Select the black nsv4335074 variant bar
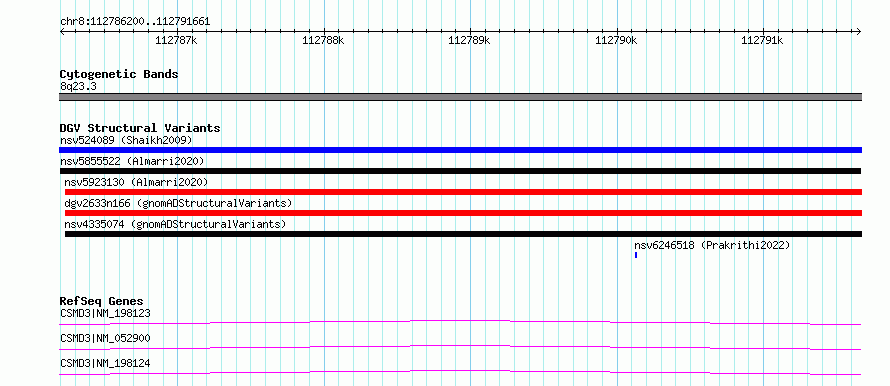 463,234
